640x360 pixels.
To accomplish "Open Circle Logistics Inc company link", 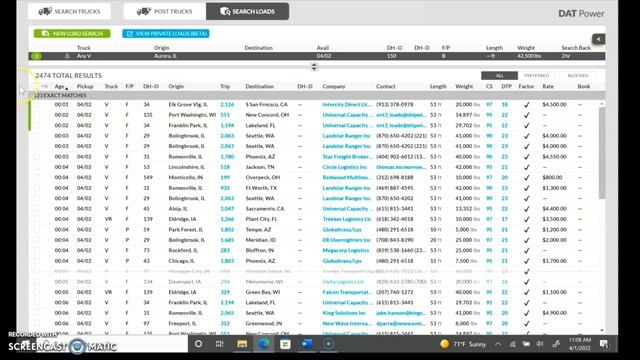I will click(x=344, y=167).
